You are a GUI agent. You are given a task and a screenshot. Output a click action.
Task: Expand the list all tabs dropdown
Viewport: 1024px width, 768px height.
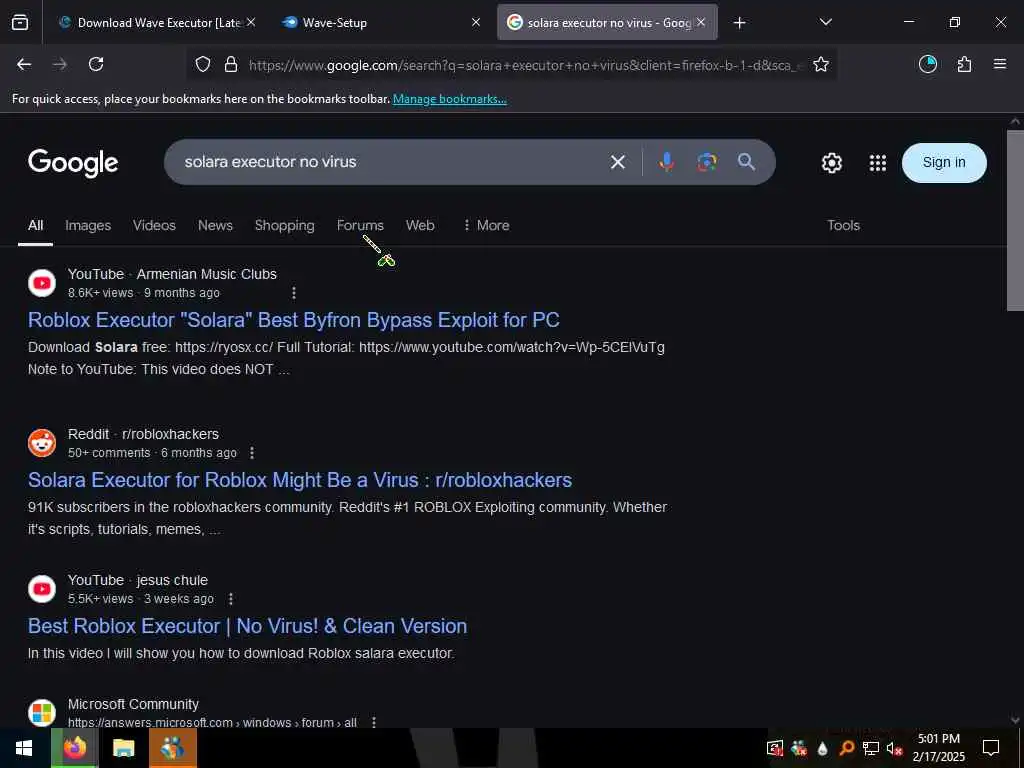point(825,23)
